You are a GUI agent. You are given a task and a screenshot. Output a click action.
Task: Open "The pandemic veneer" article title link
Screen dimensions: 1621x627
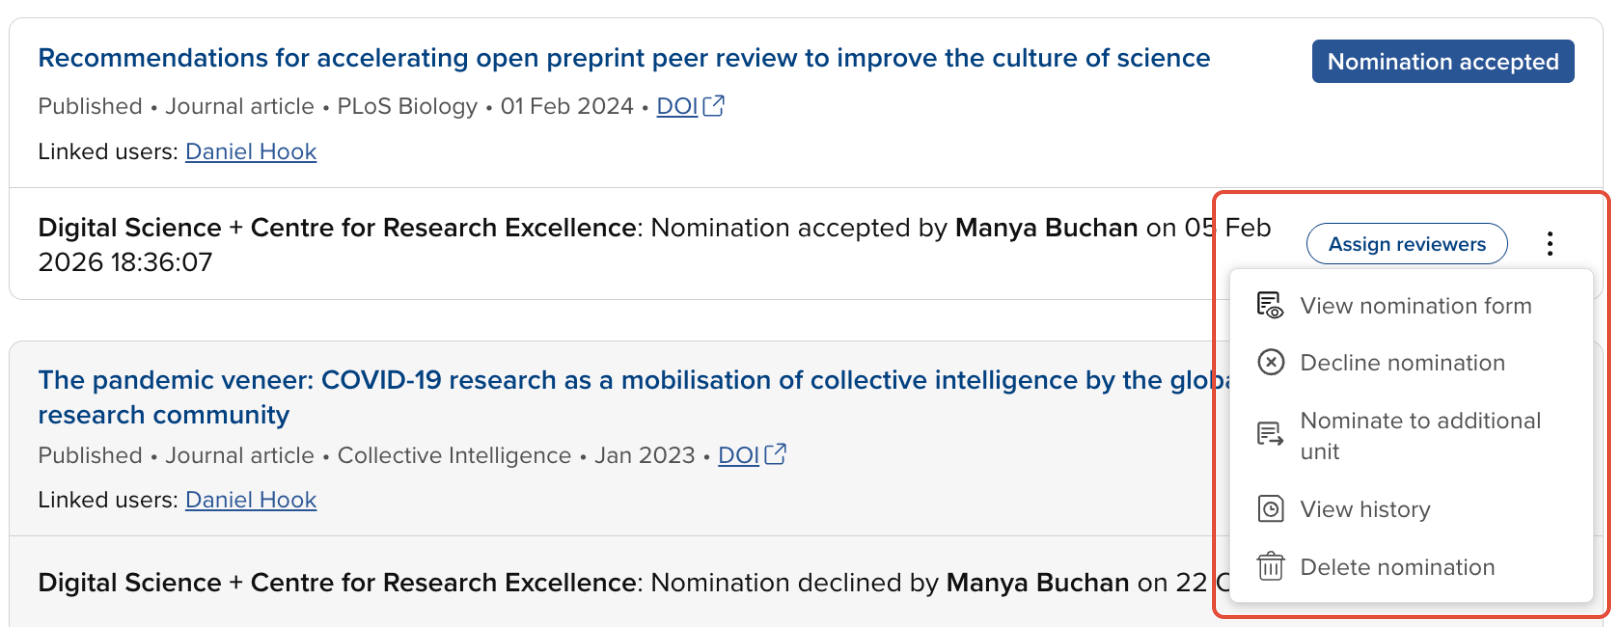click(x=620, y=381)
